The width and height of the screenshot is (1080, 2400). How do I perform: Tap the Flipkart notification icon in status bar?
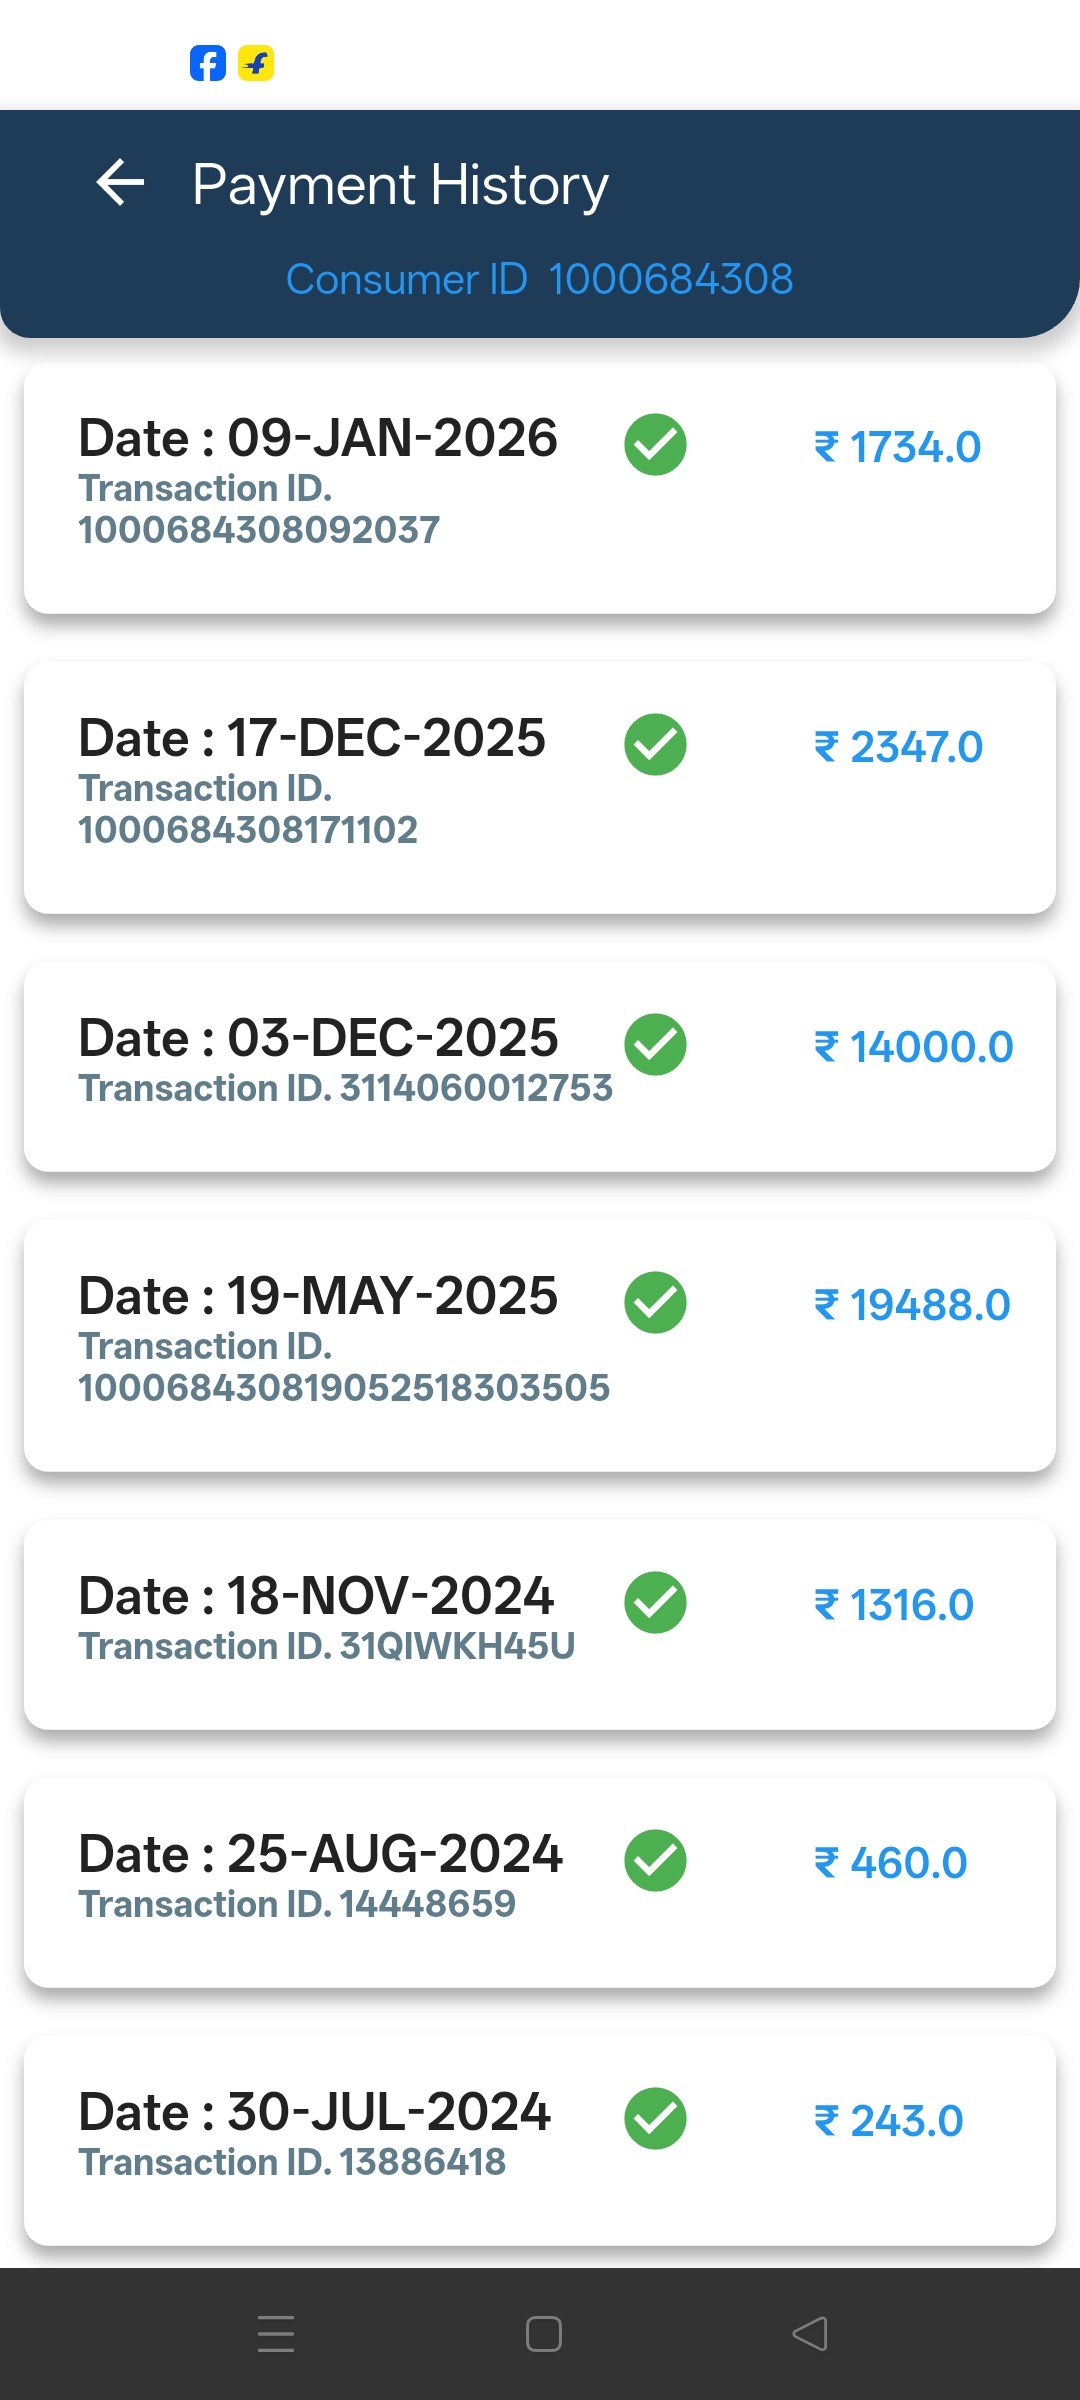256,63
